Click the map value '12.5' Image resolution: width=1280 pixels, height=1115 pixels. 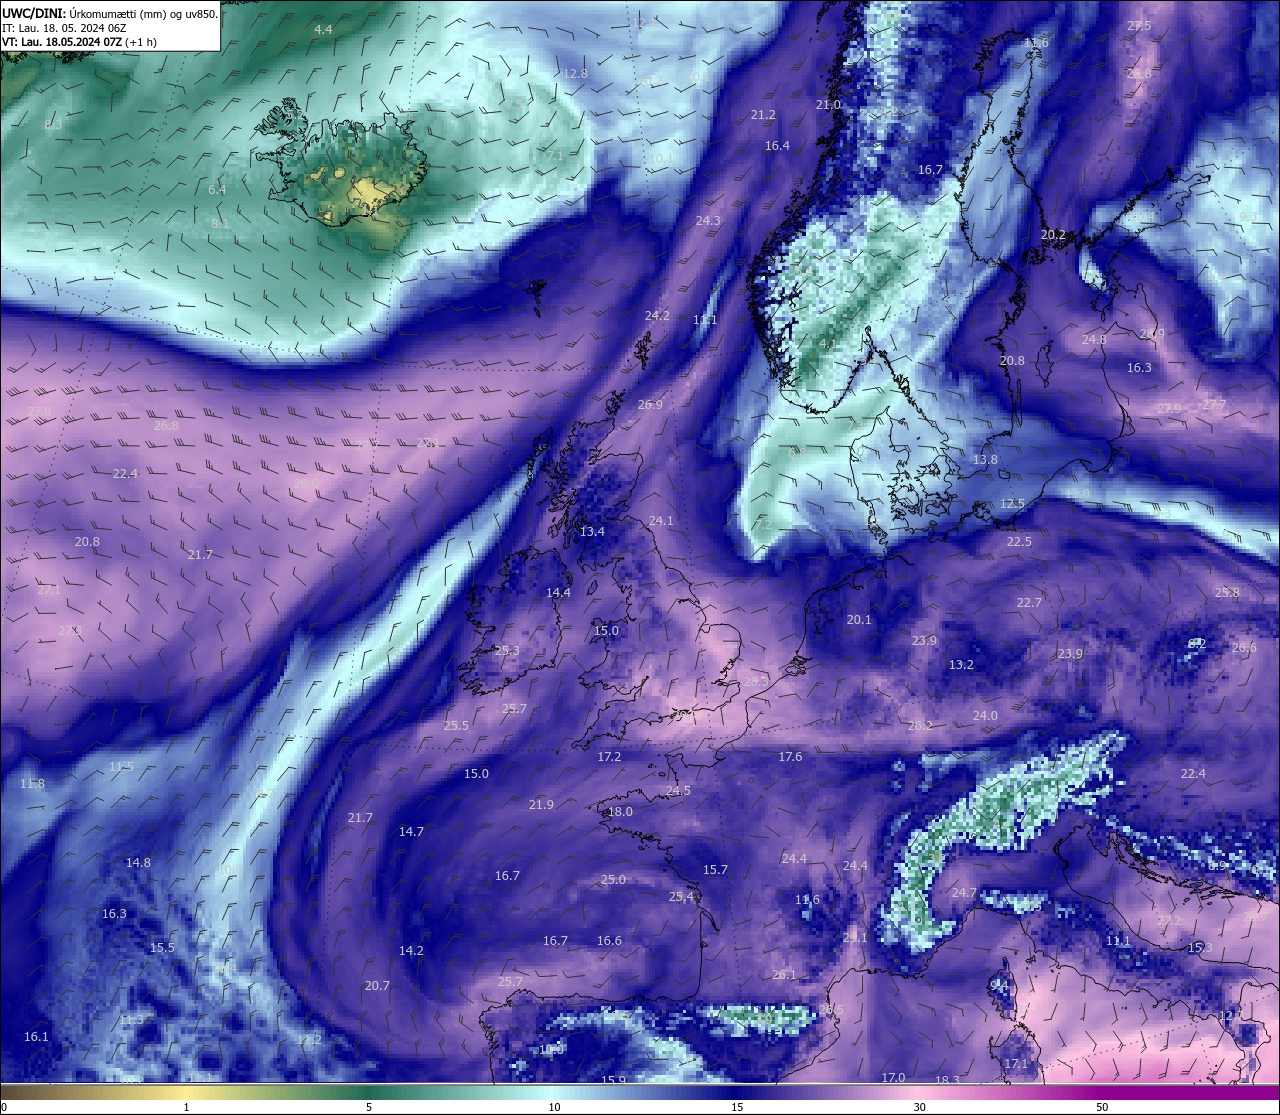[x=1012, y=504]
